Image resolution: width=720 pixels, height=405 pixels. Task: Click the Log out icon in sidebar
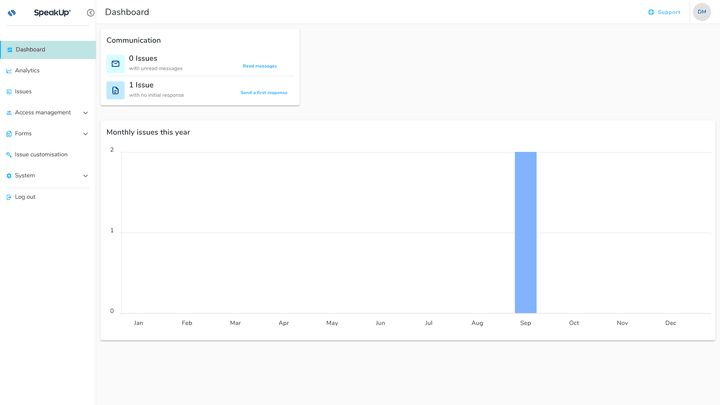pyautogui.click(x=9, y=197)
